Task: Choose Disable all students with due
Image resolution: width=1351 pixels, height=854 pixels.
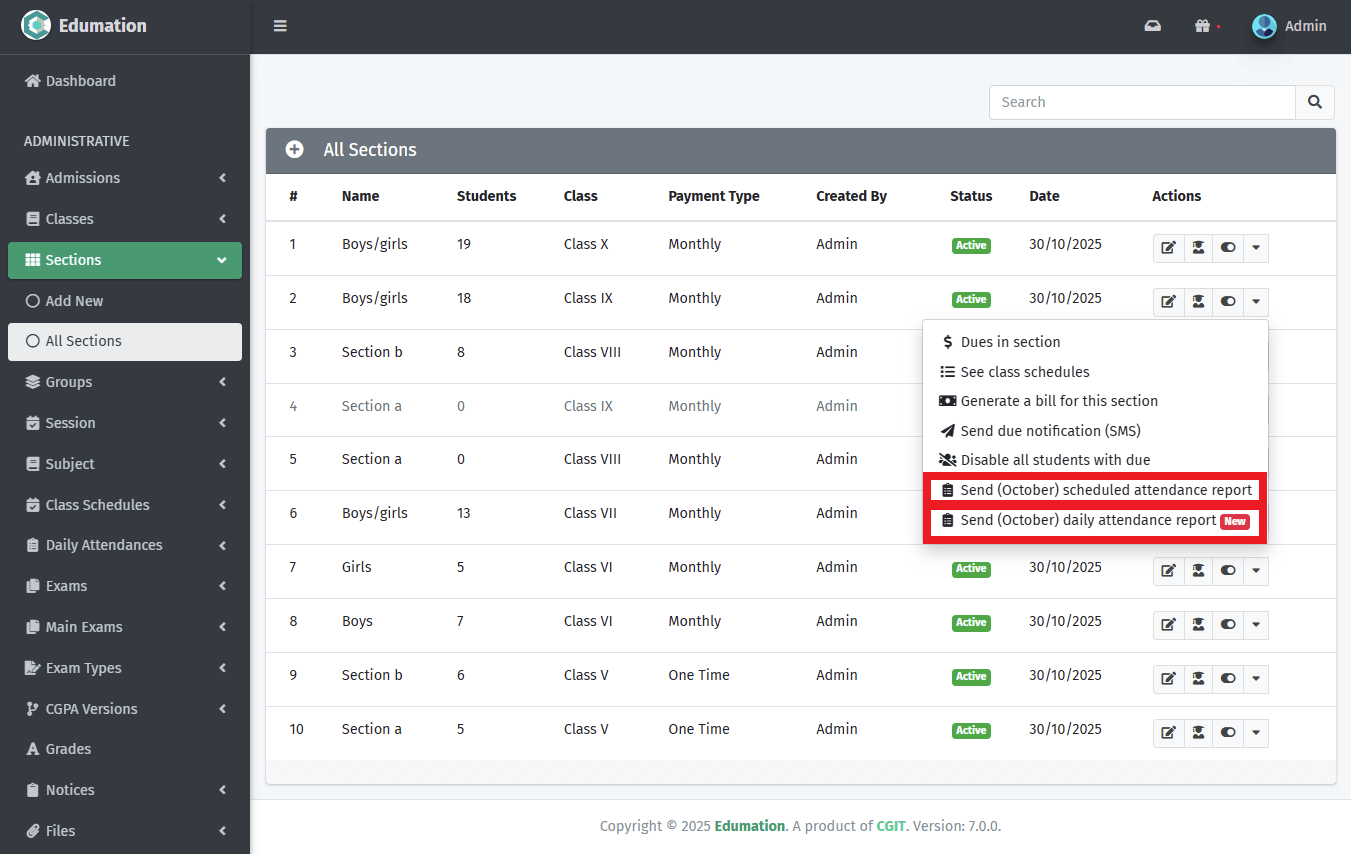Action: [x=1095, y=460]
